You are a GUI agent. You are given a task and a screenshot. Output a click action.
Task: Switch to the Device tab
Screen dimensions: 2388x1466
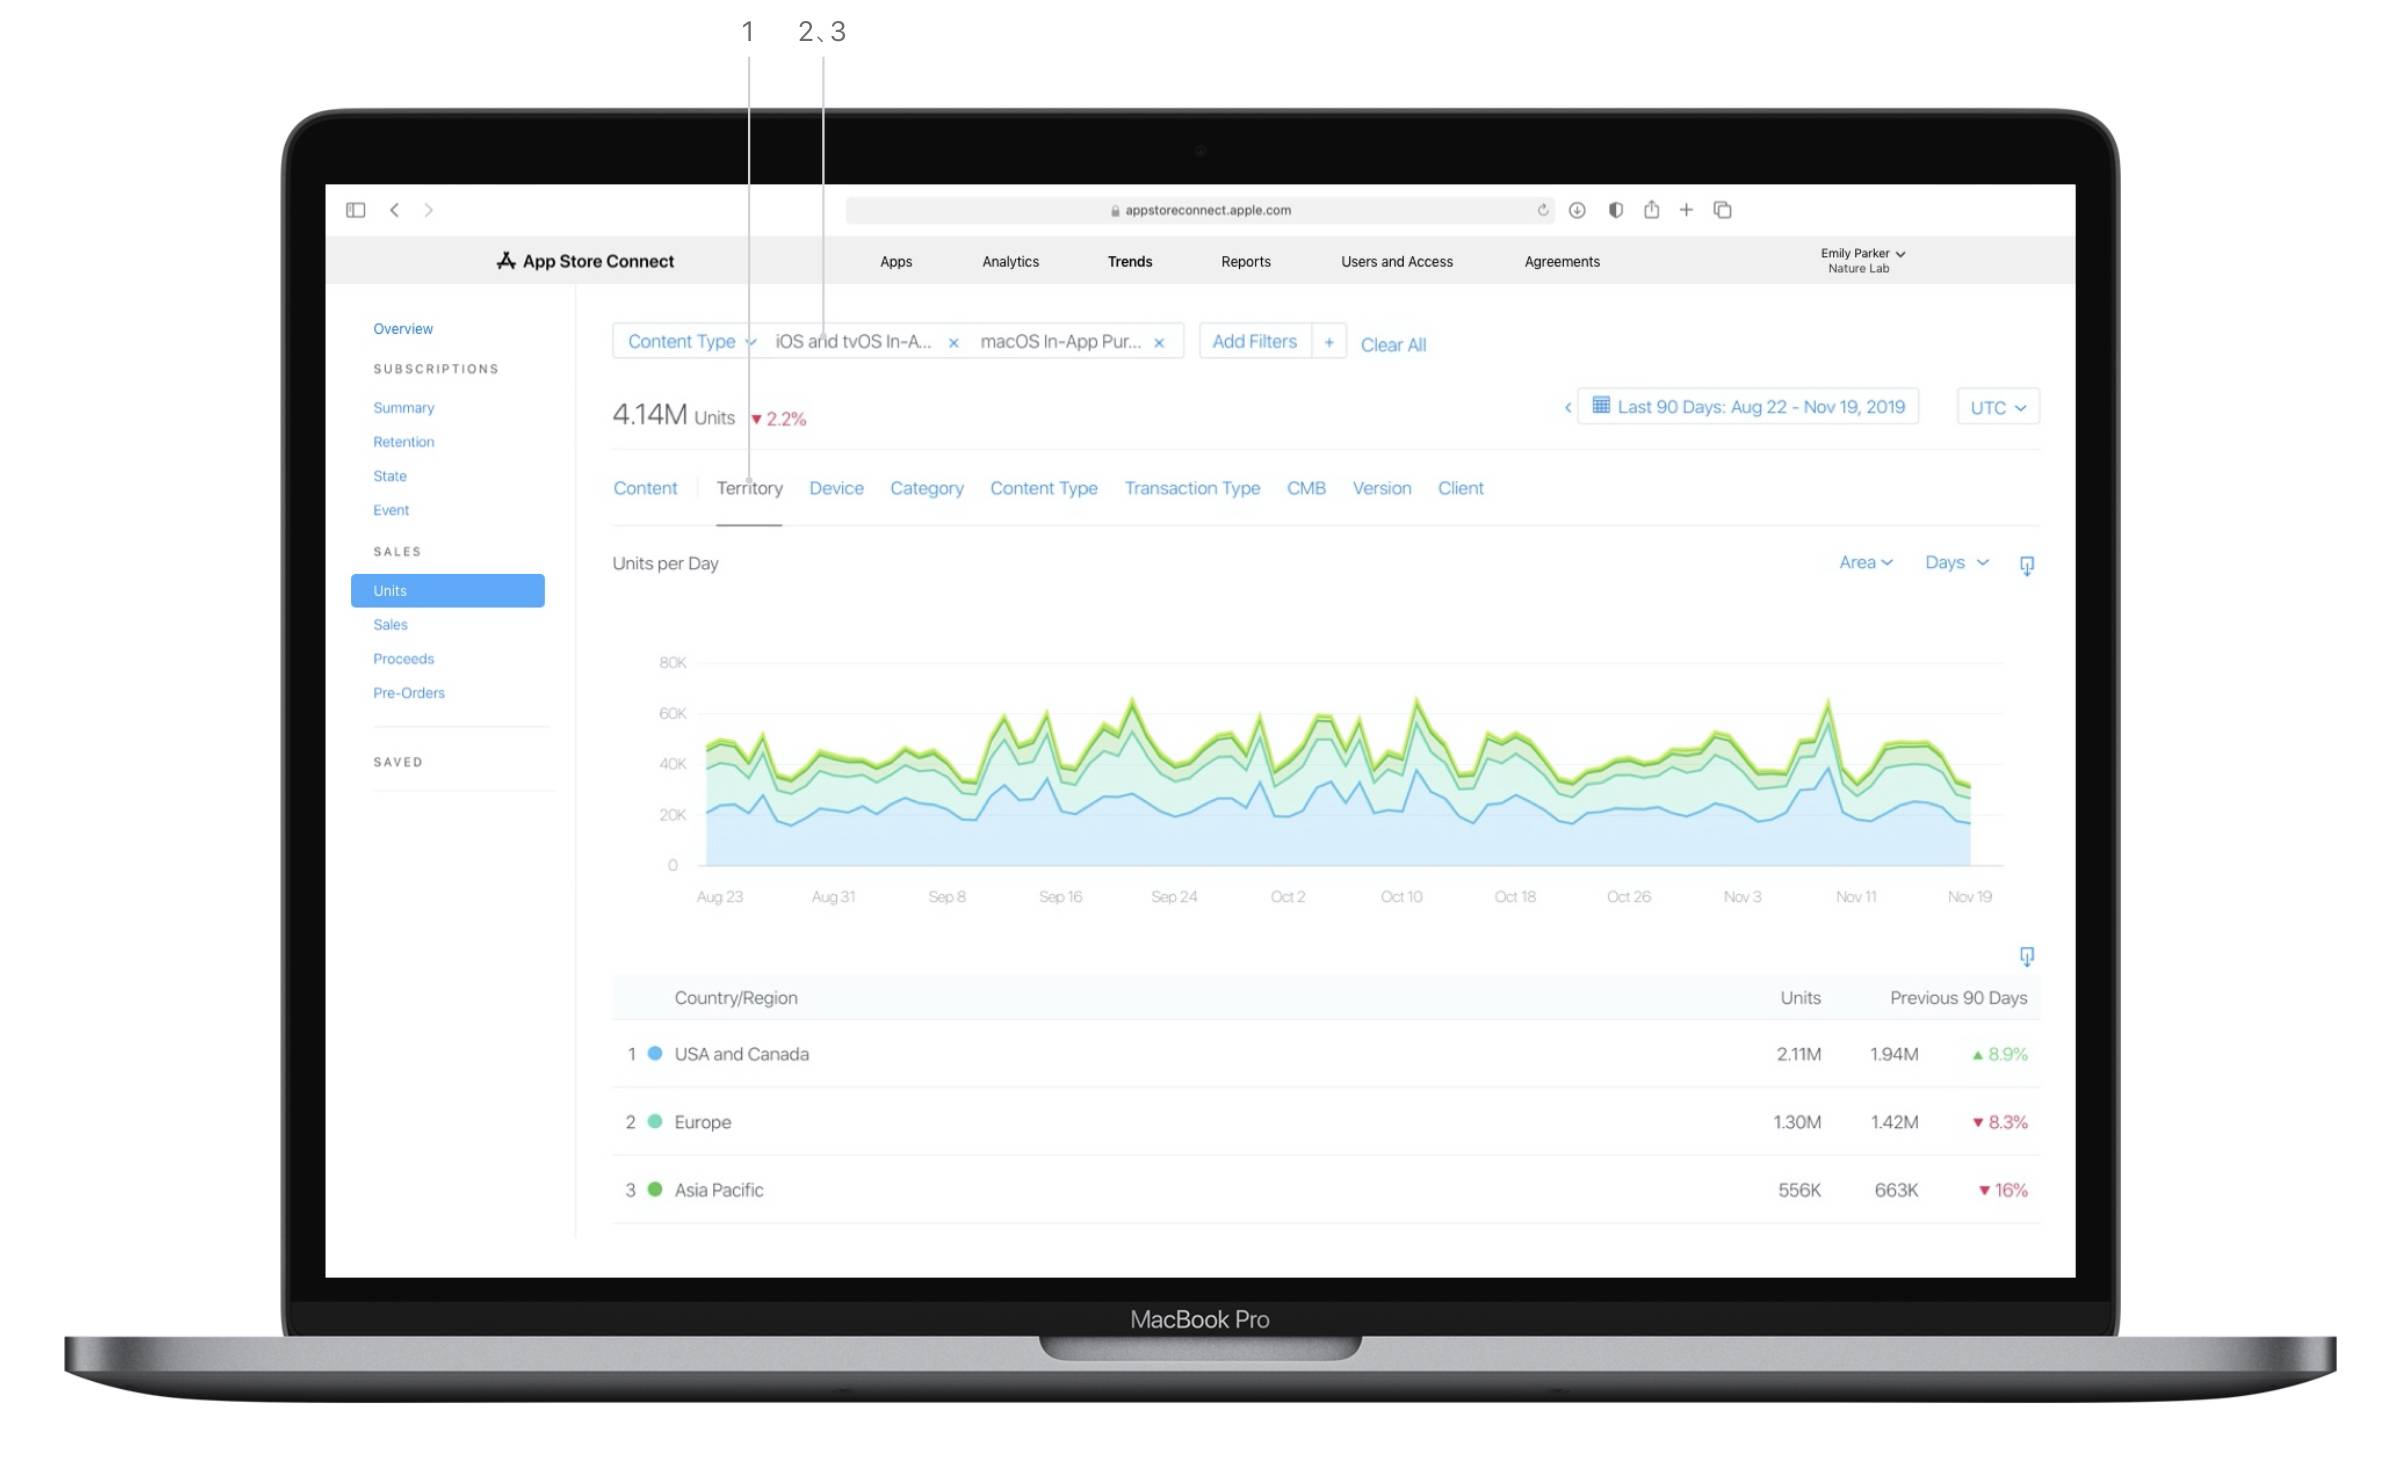pyautogui.click(x=836, y=488)
